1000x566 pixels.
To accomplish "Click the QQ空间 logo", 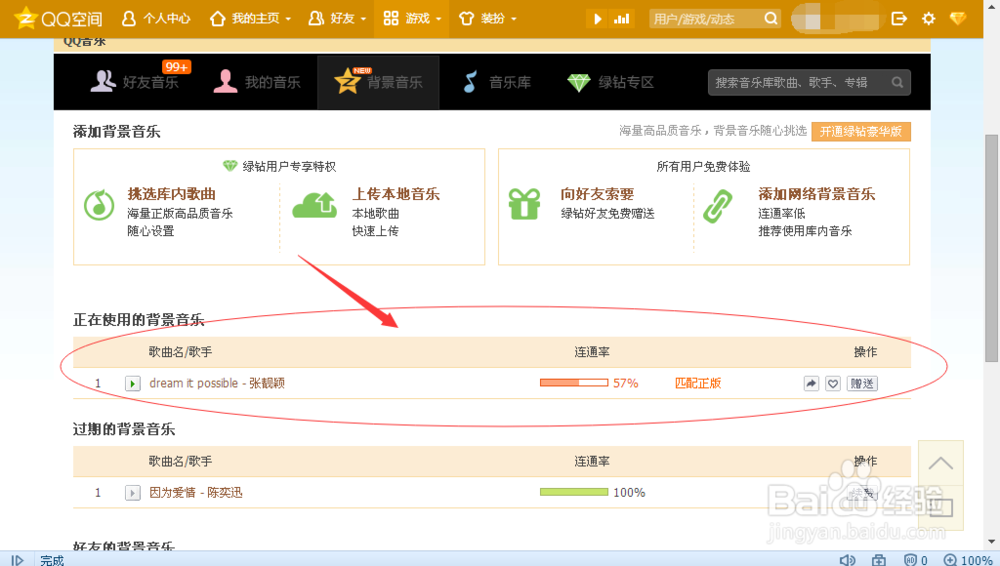I will (58, 19).
